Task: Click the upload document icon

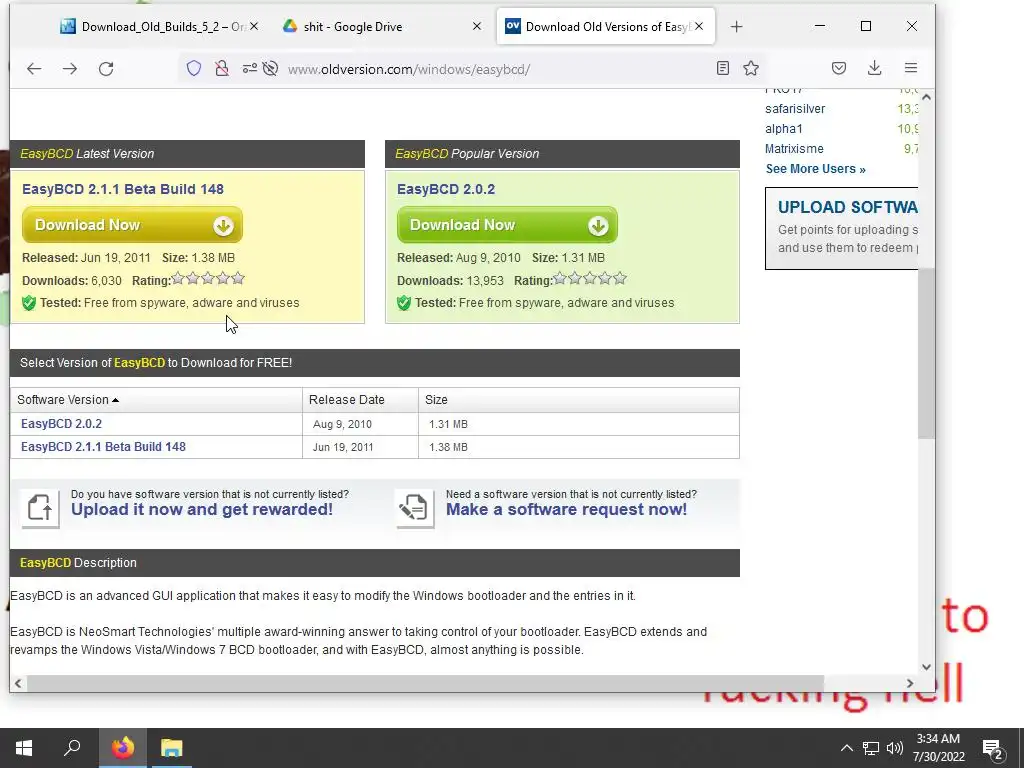Action: tap(40, 507)
